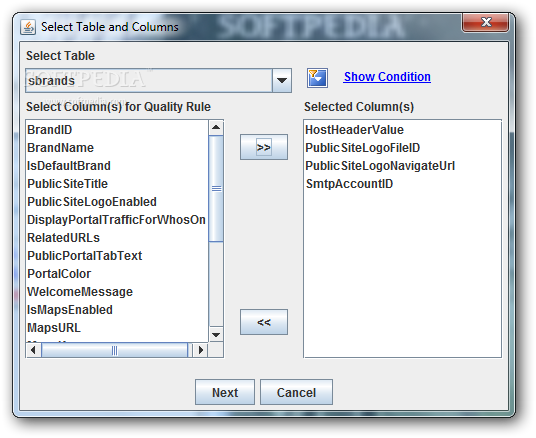
Task: Click the column list scroll down arrow
Action: [x=216, y=334]
